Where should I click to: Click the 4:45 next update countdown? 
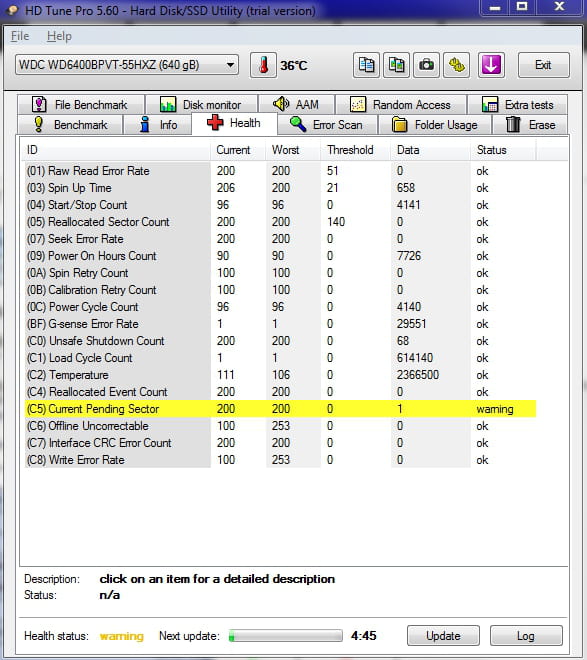(364, 636)
